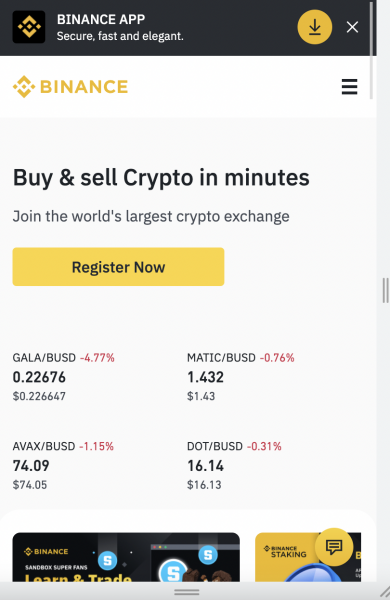Click the right-side pane resize handle
The image size is (390, 600).
(385, 290)
